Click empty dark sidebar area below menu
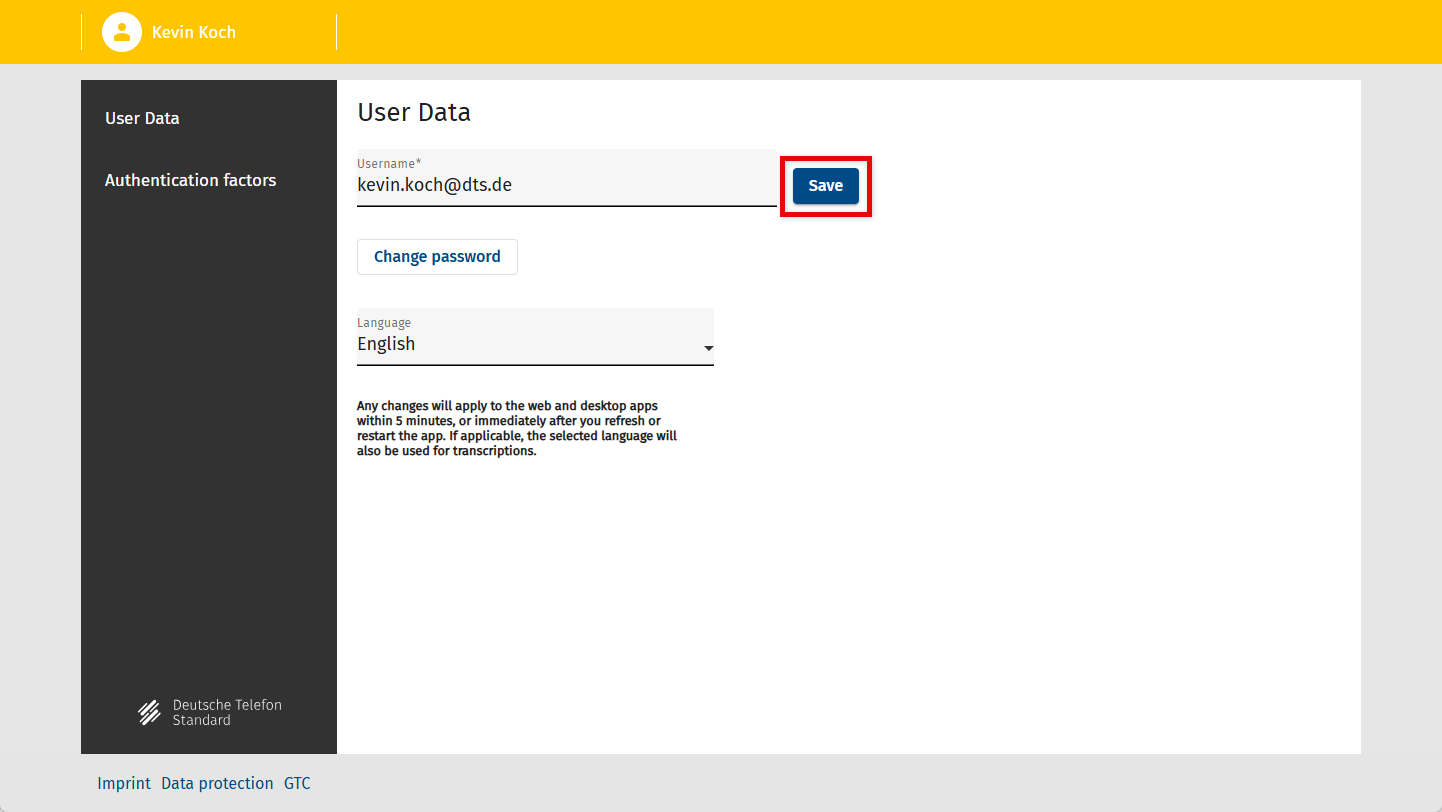The height and width of the screenshot is (812, 1442). point(208,450)
